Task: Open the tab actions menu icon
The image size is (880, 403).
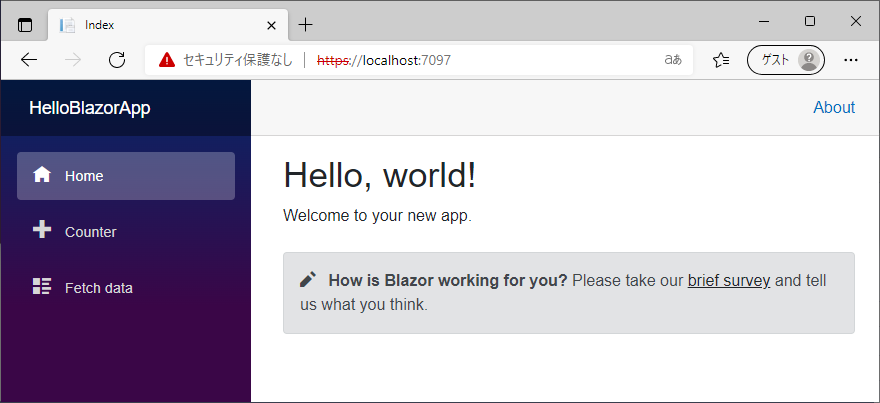Action: pyautogui.click(x=25, y=25)
